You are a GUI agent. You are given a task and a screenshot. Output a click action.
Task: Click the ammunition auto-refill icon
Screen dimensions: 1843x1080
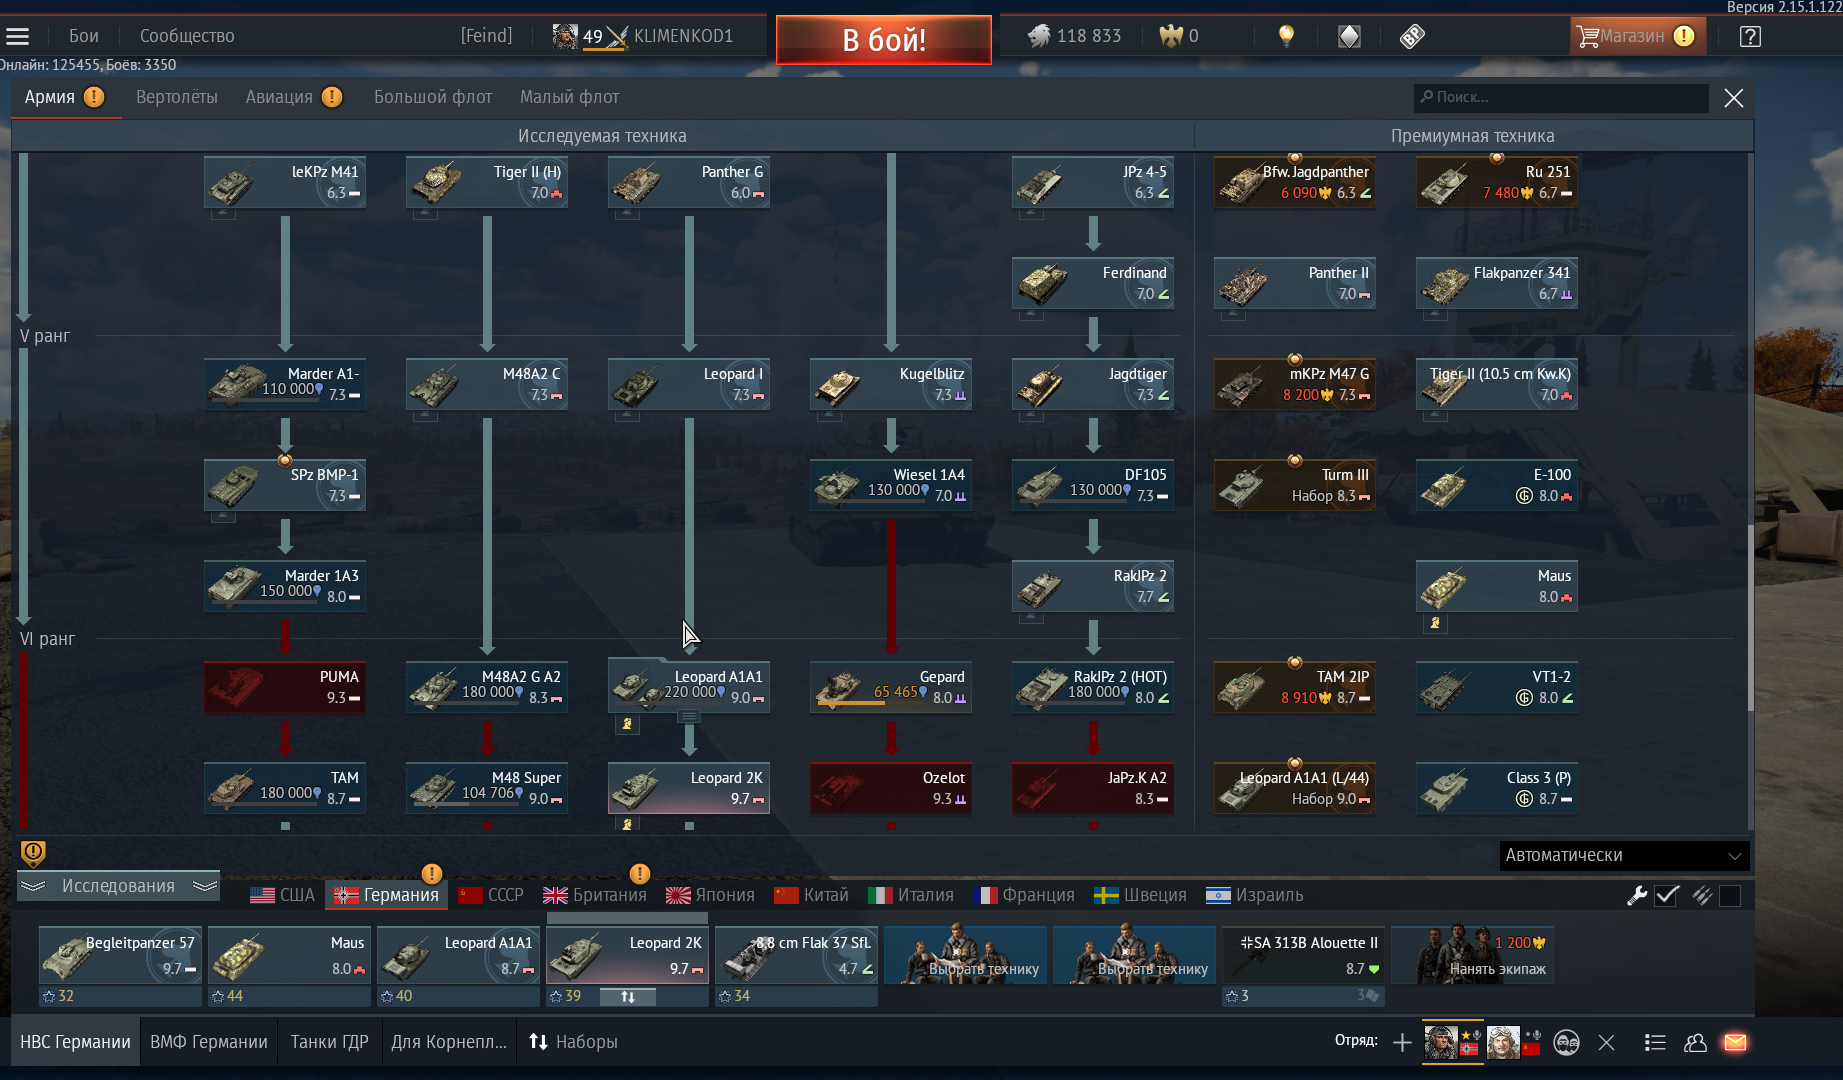click(x=1701, y=896)
